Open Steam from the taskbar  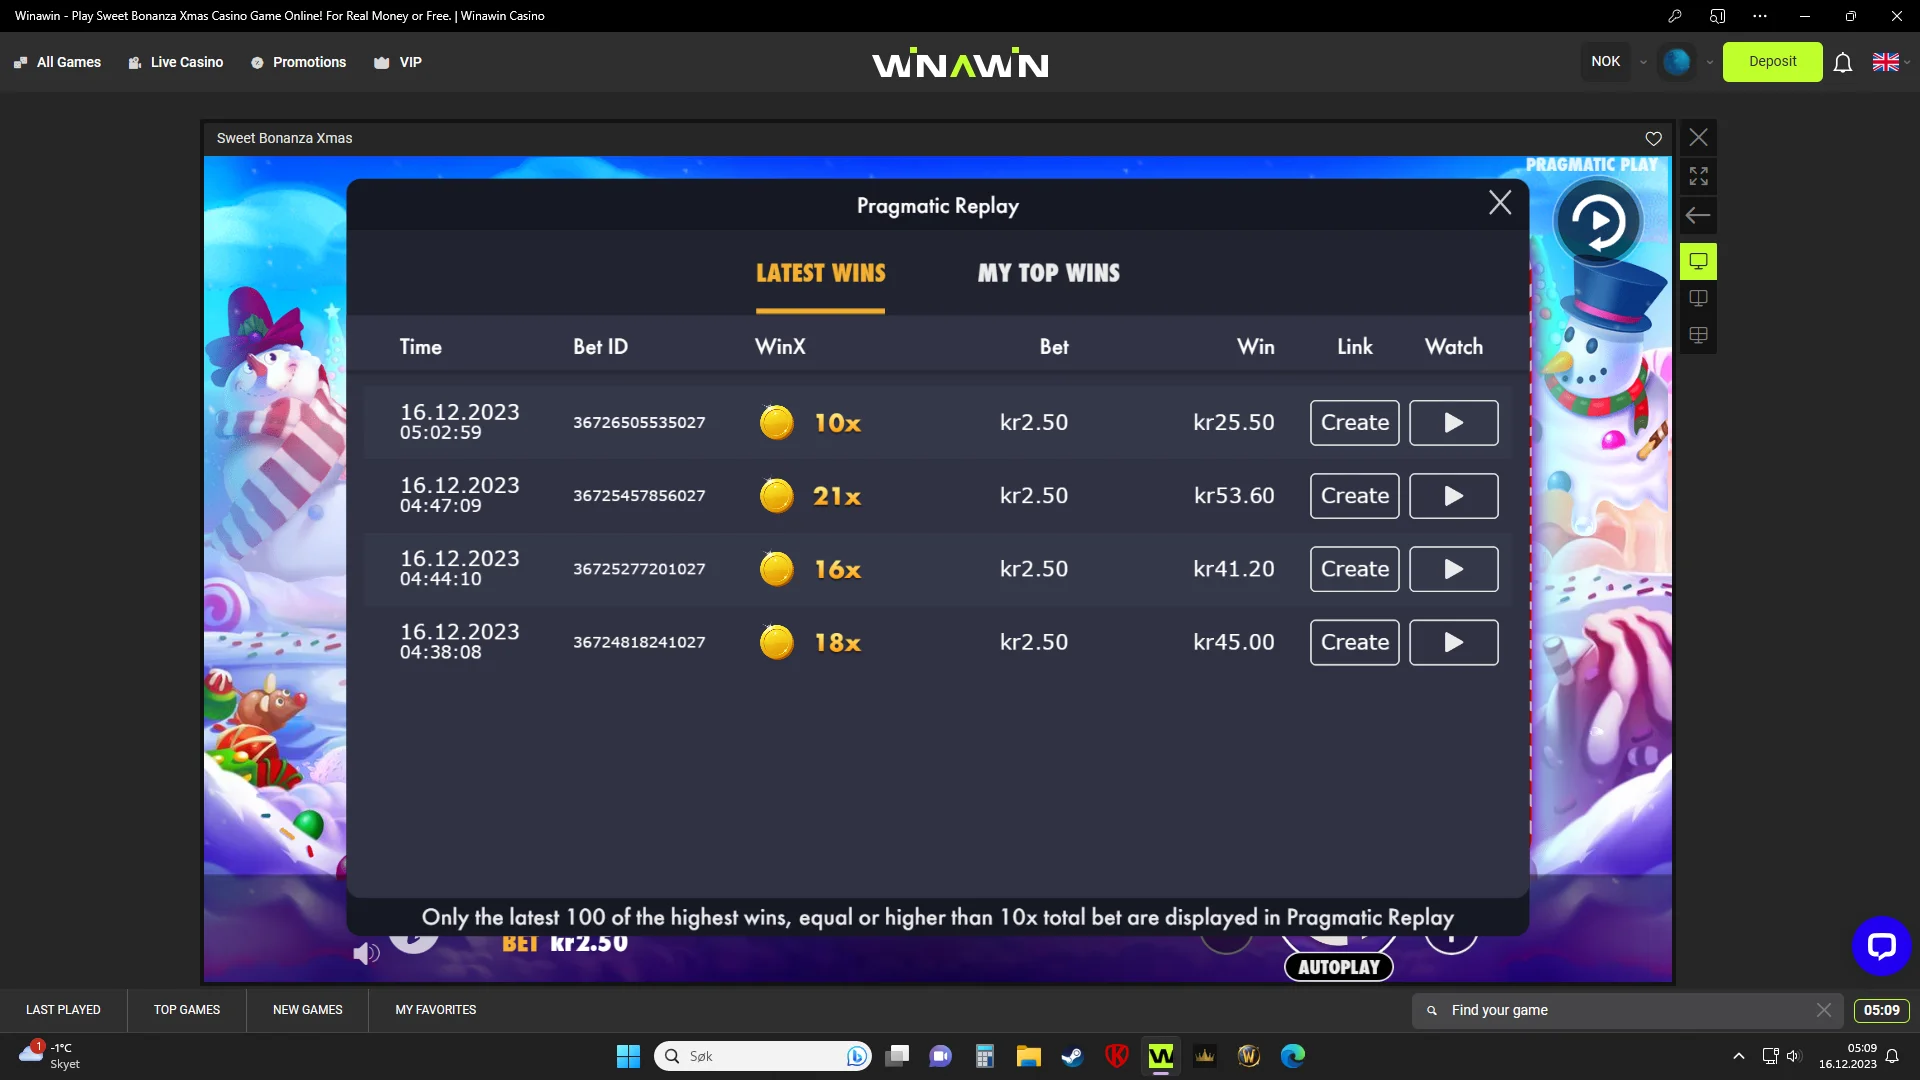click(x=1073, y=1056)
